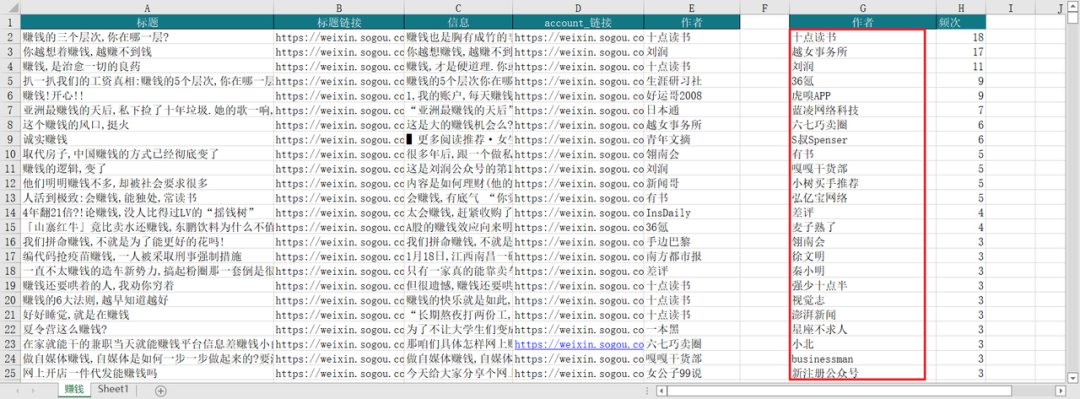Select the 新注册公众号 cell
Image resolution: width=1080 pixels, height=399 pixels.
tap(862, 374)
